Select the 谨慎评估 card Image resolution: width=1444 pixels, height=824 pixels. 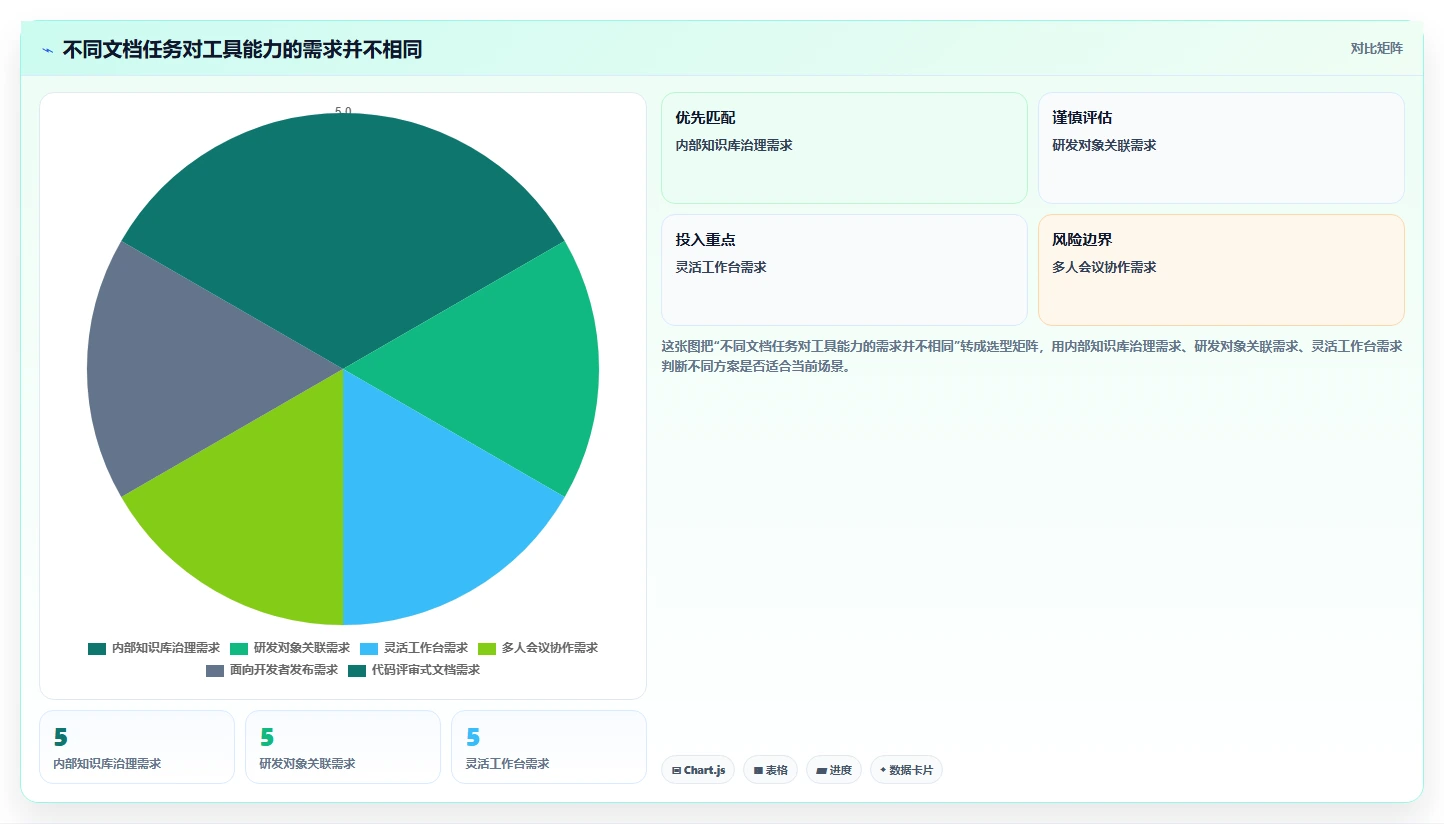[1221, 148]
